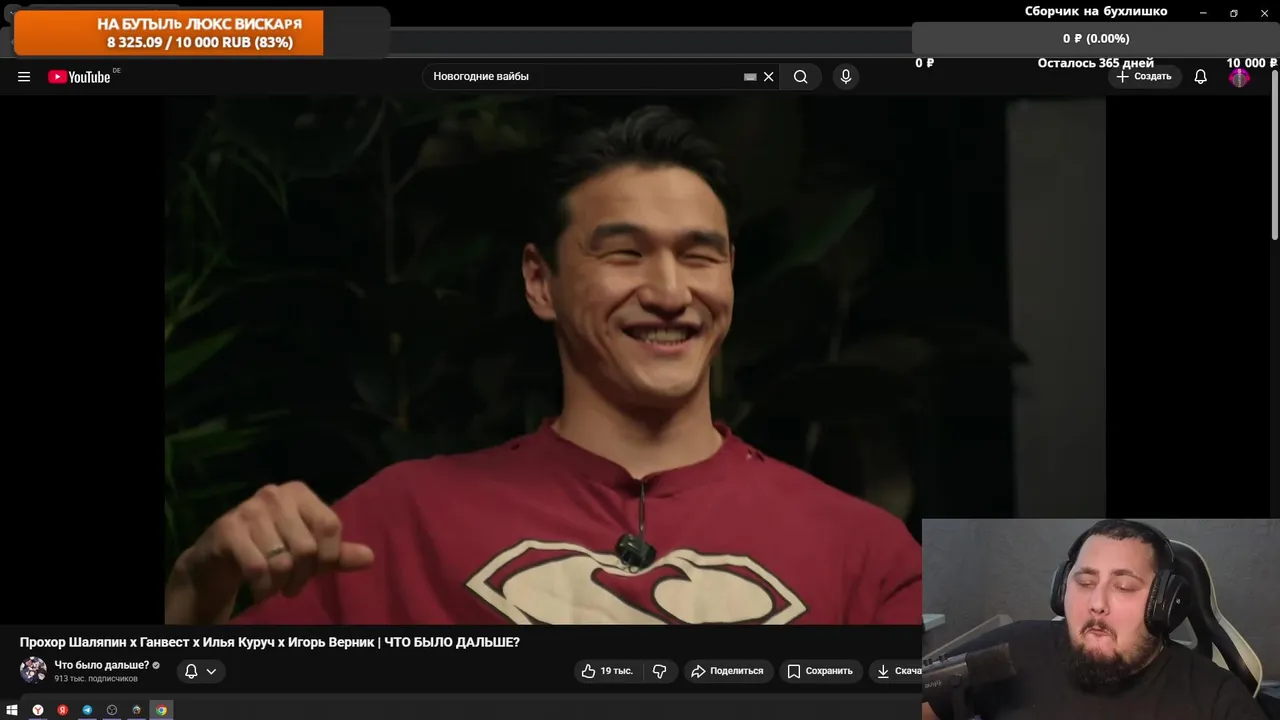Start voice search with microphone

846,77
